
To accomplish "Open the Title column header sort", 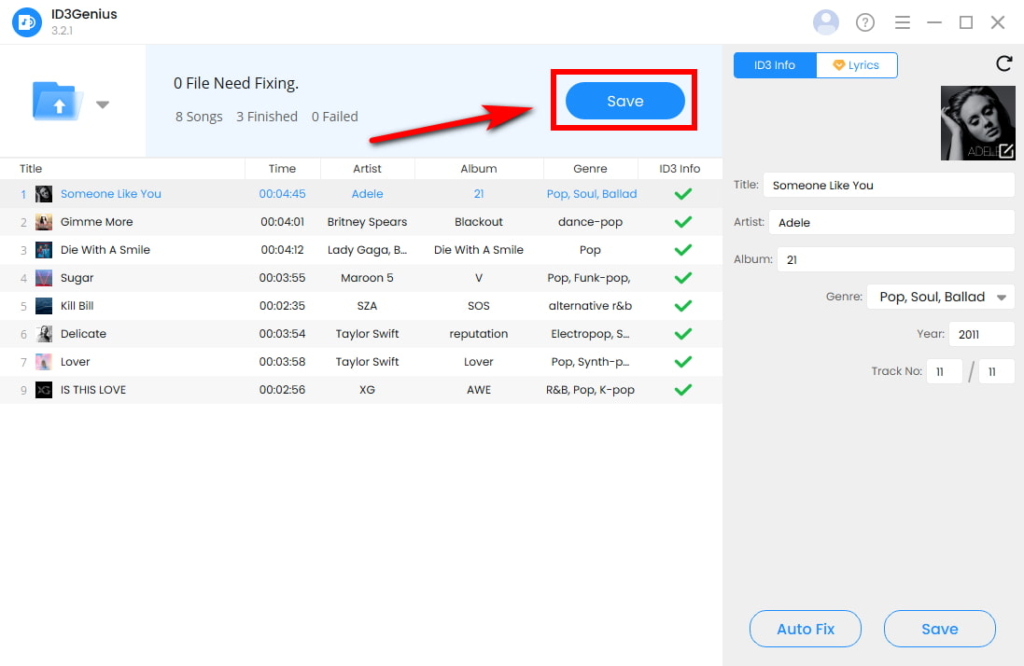I will click(x=31, y=168).
